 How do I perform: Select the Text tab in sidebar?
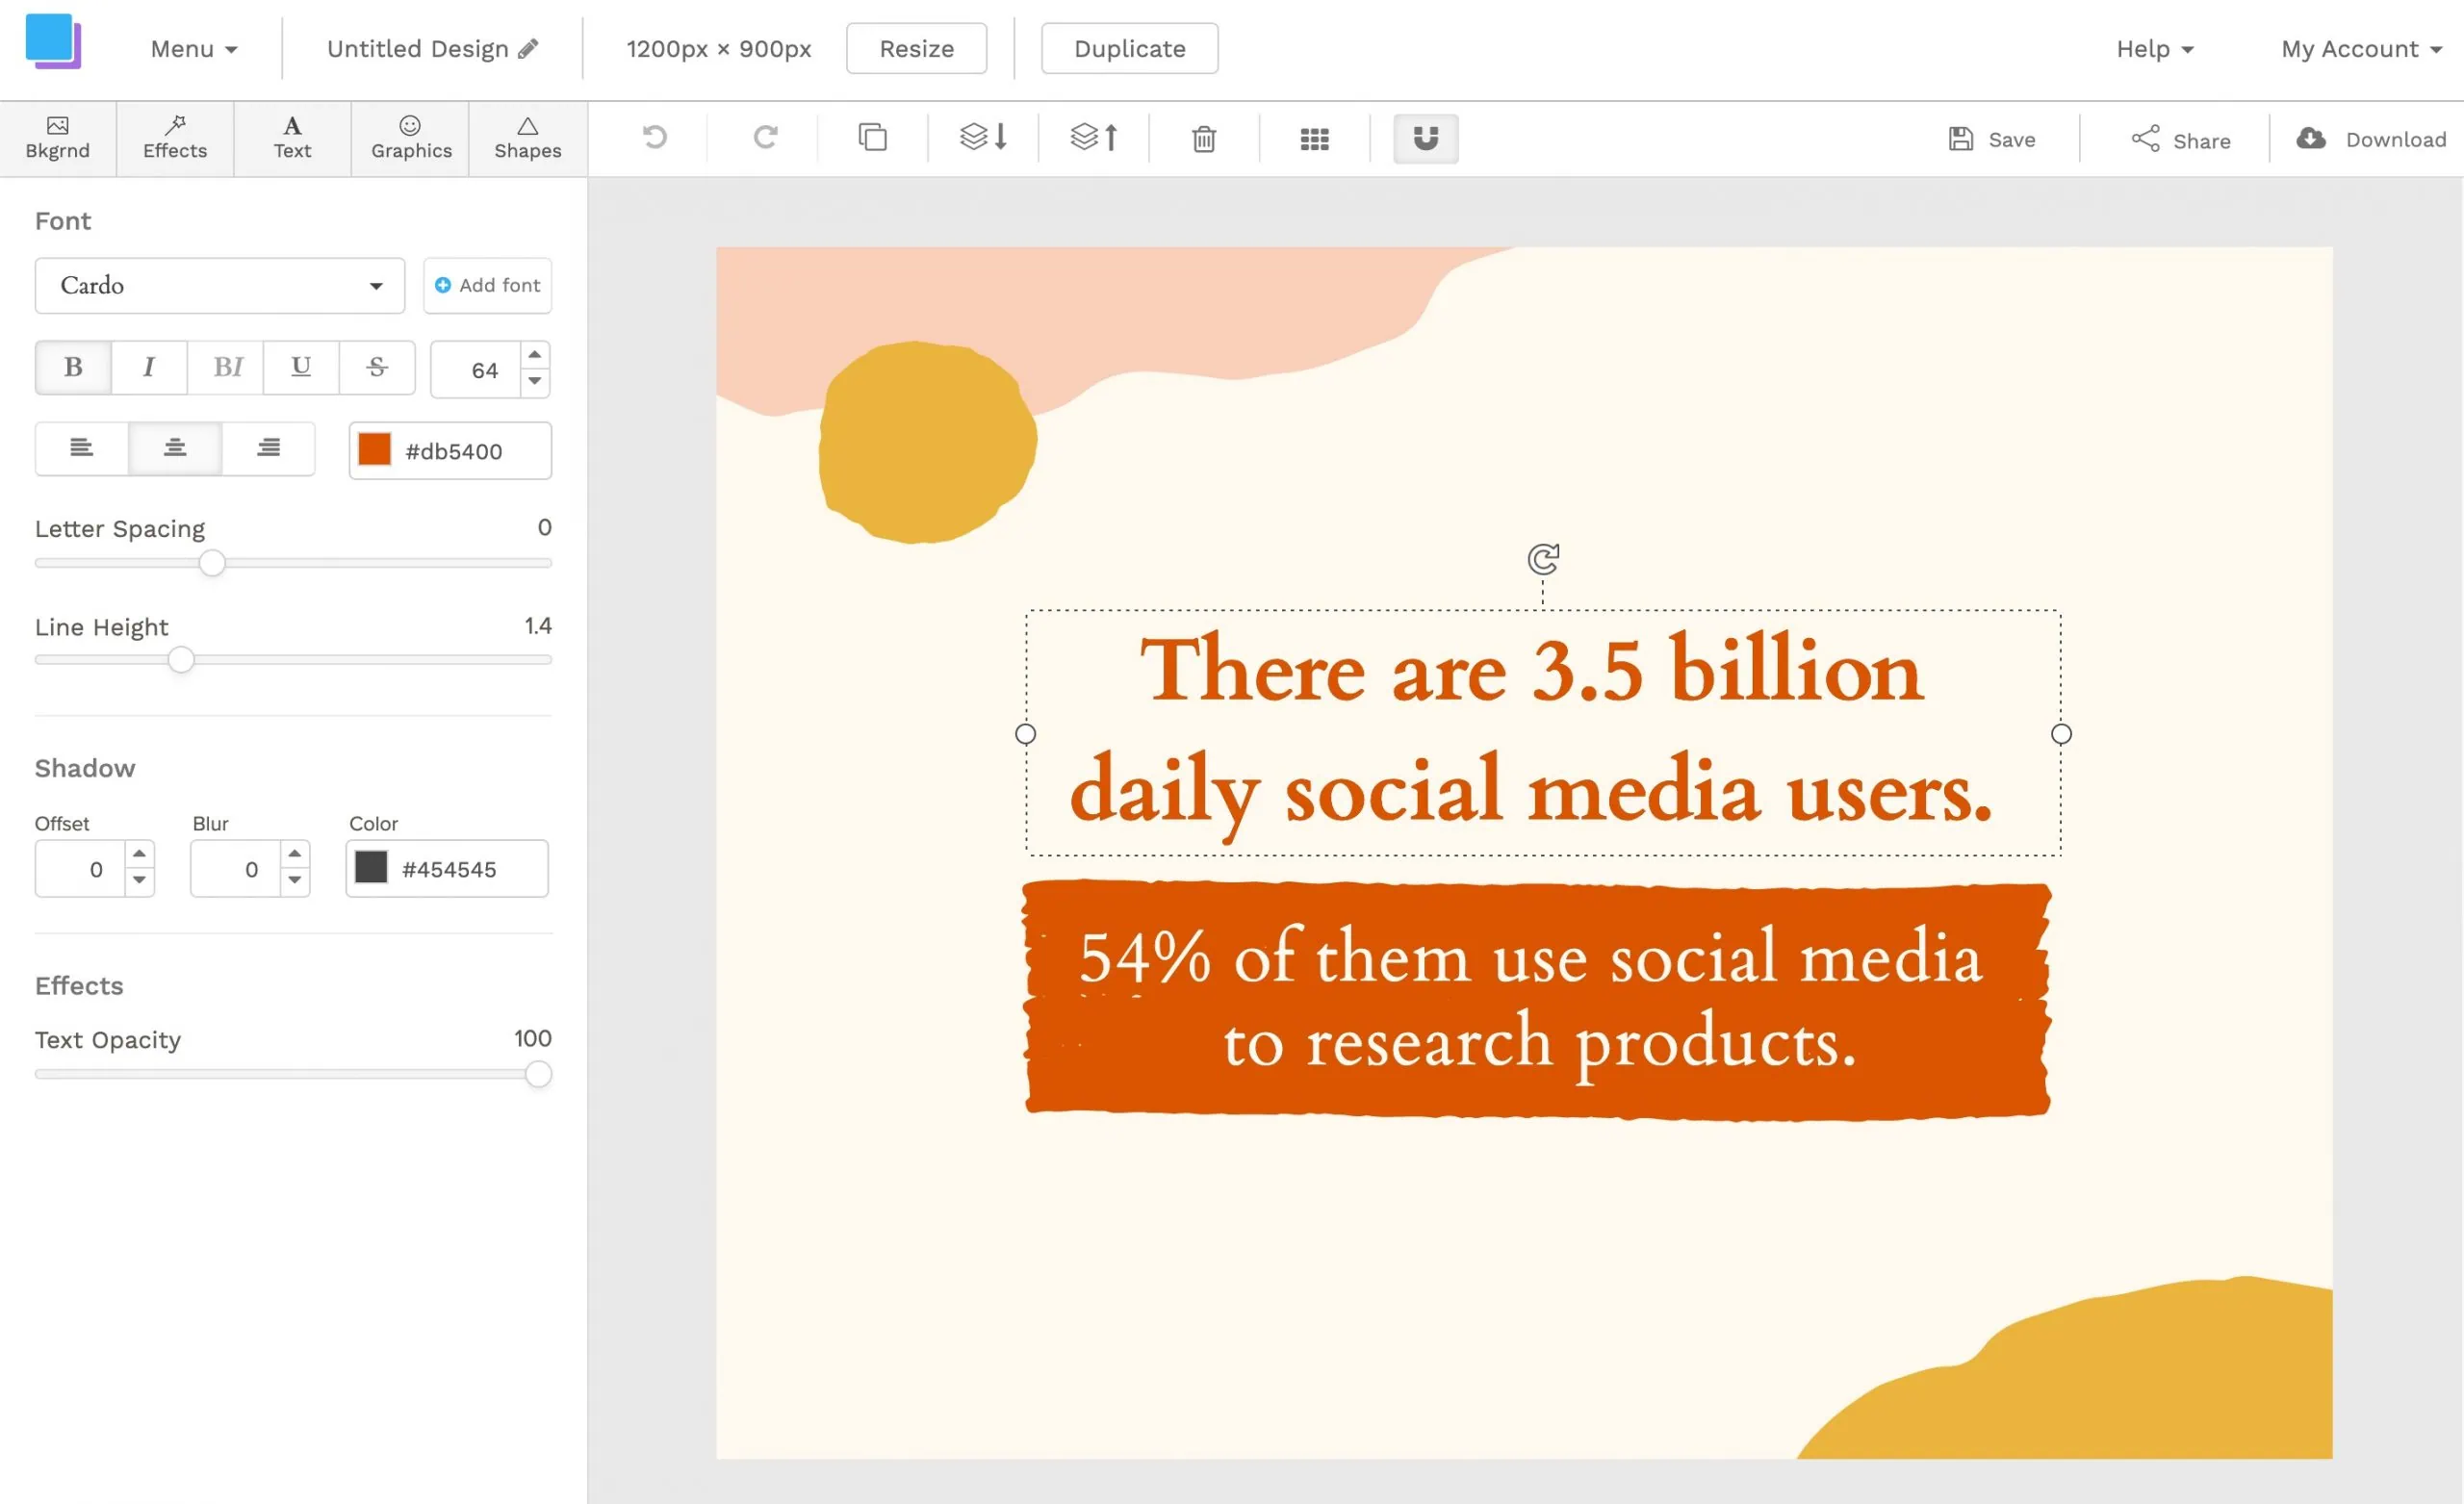pos(291,138)
